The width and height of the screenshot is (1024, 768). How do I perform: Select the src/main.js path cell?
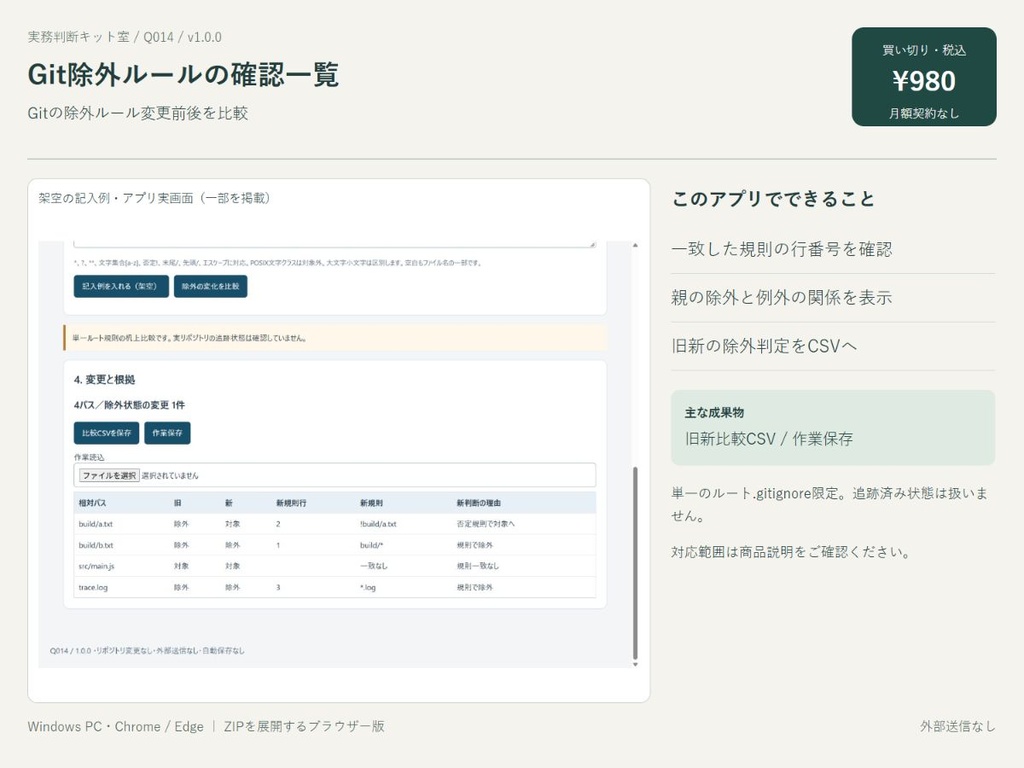(96, 566)
